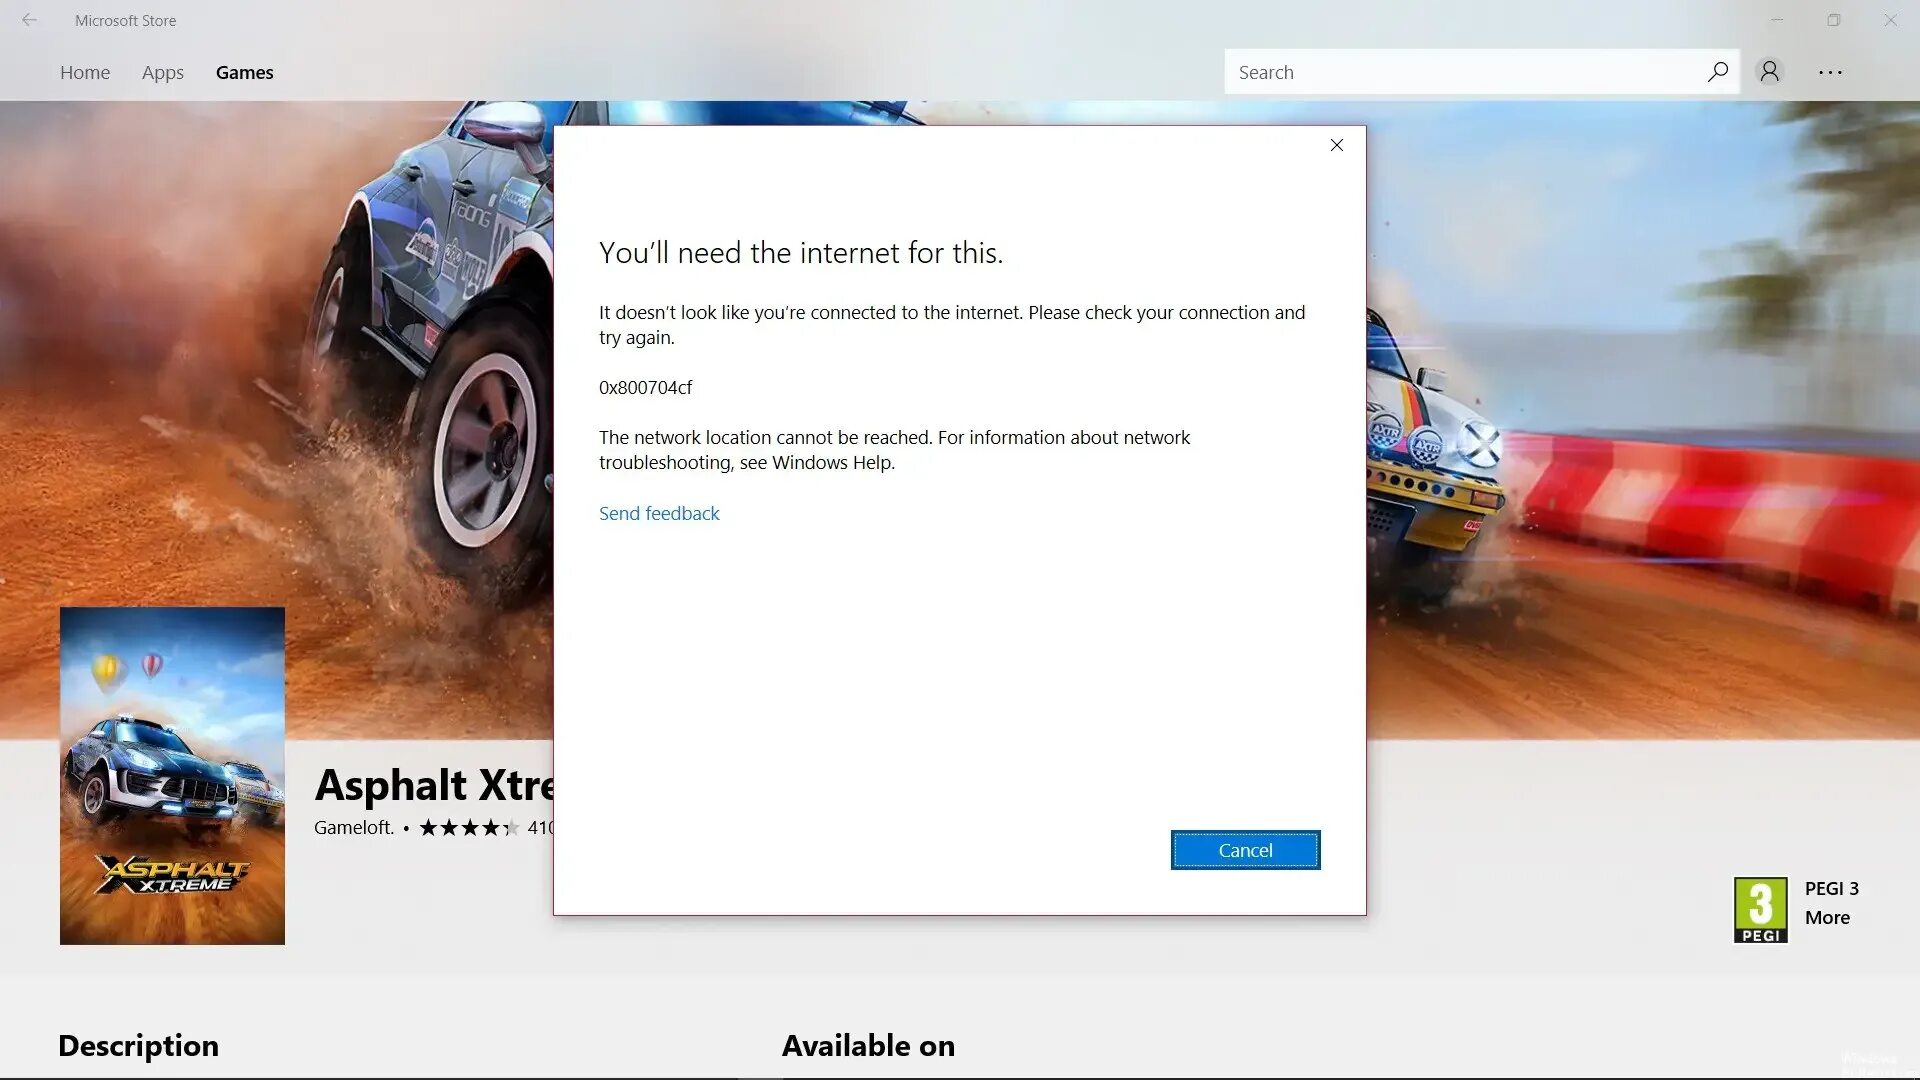
Task: Click the back arrow in title bar
Action: tap(29, 20)
